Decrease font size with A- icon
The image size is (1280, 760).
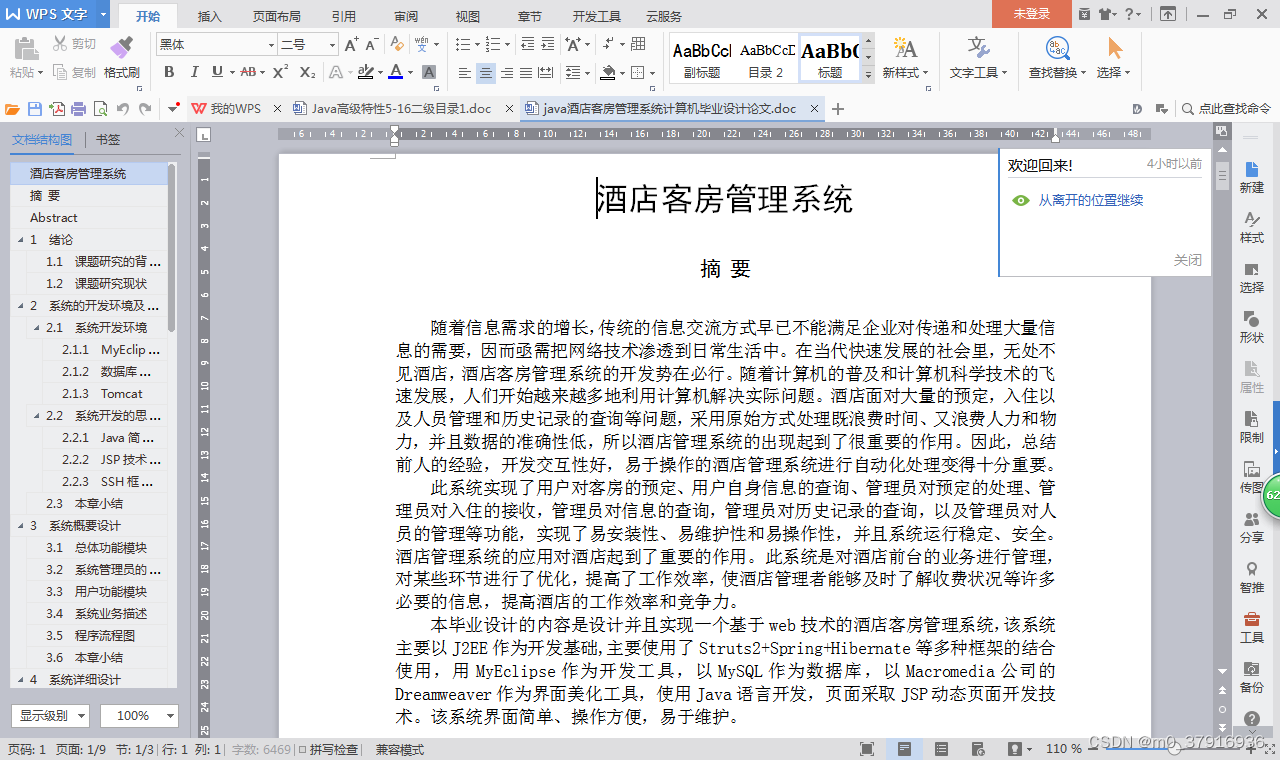click(372, 45)
